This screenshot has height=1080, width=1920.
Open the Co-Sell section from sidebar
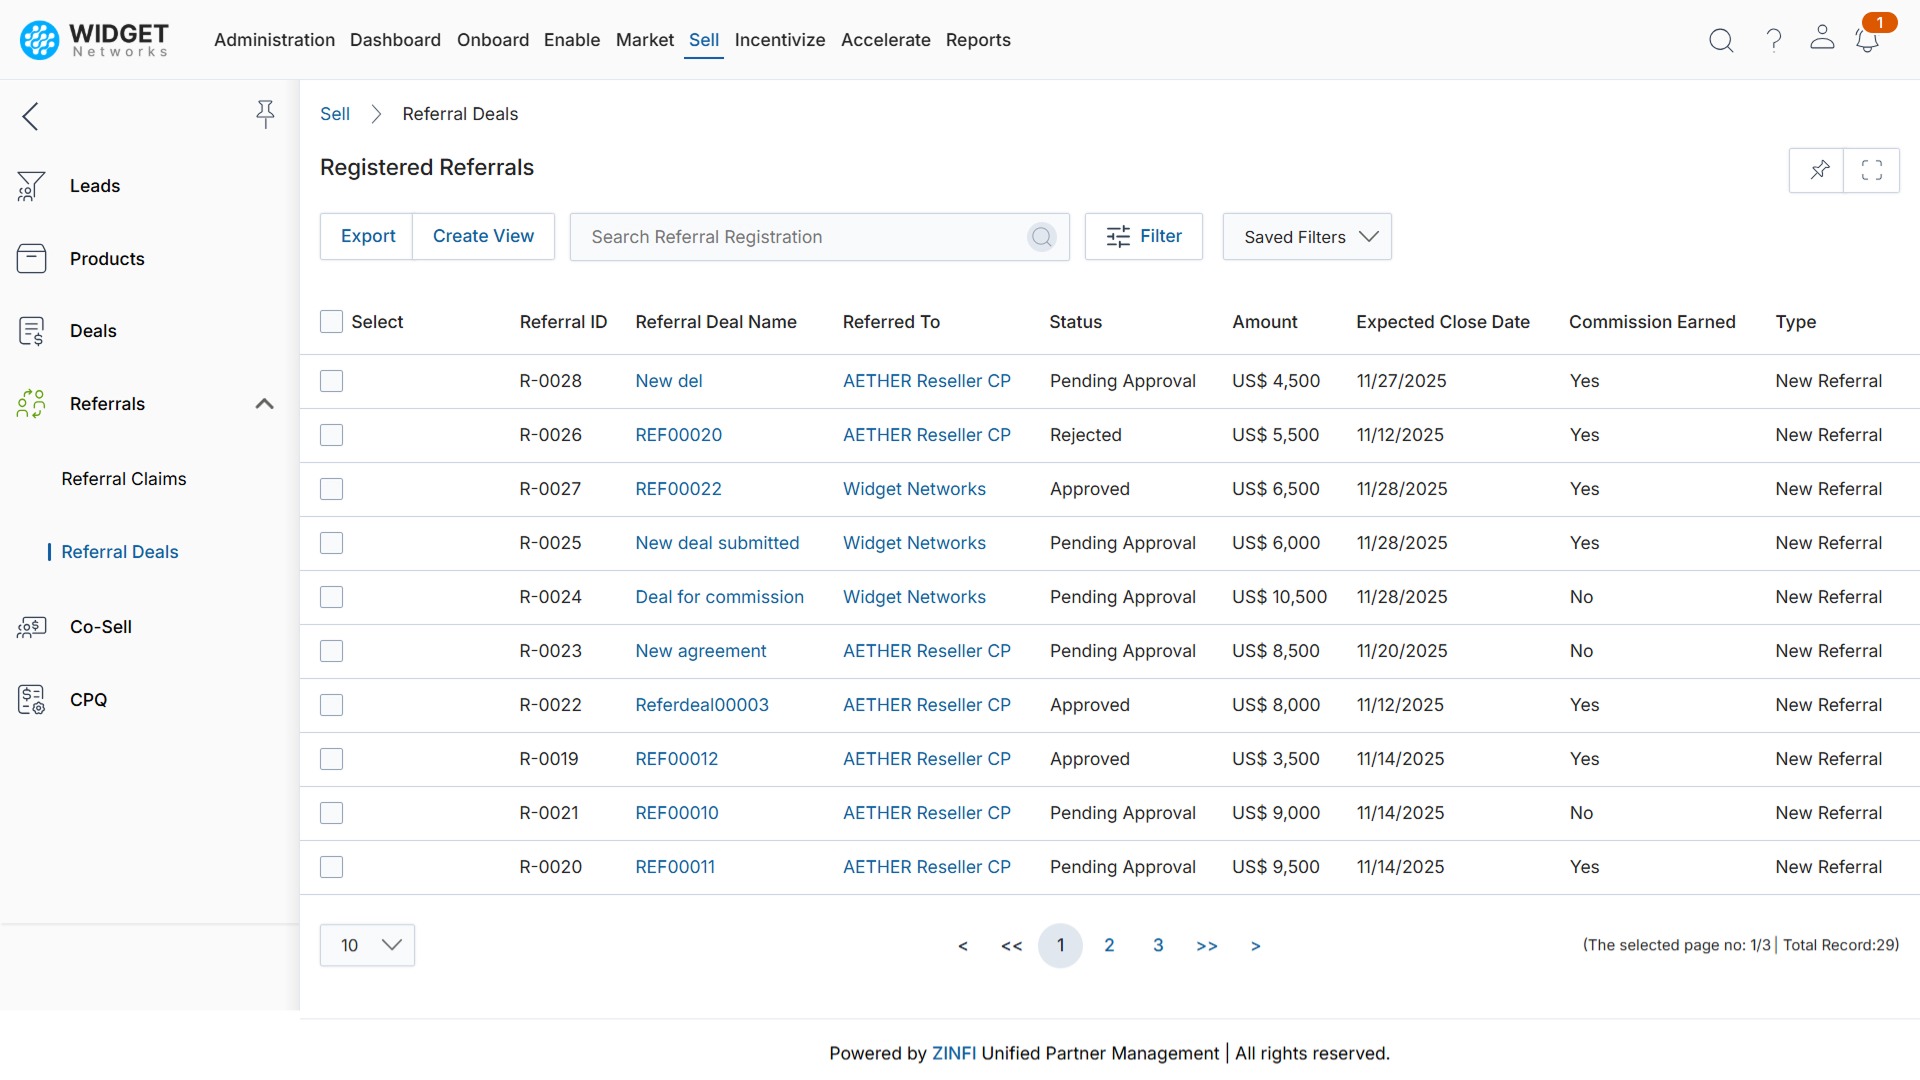[x=31, y=627]
